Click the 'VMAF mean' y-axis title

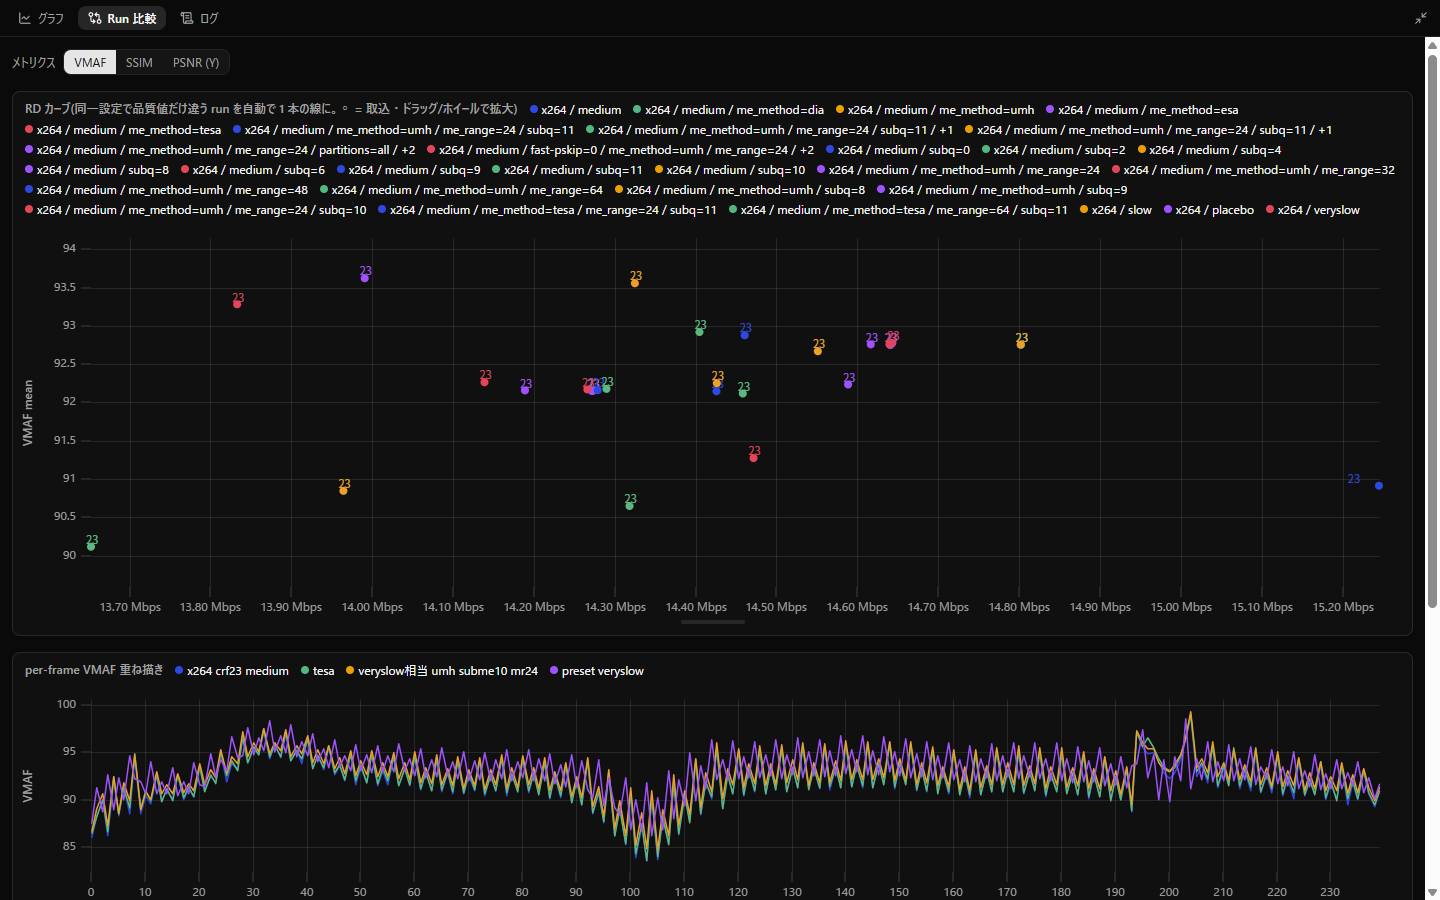pos(28,412)
